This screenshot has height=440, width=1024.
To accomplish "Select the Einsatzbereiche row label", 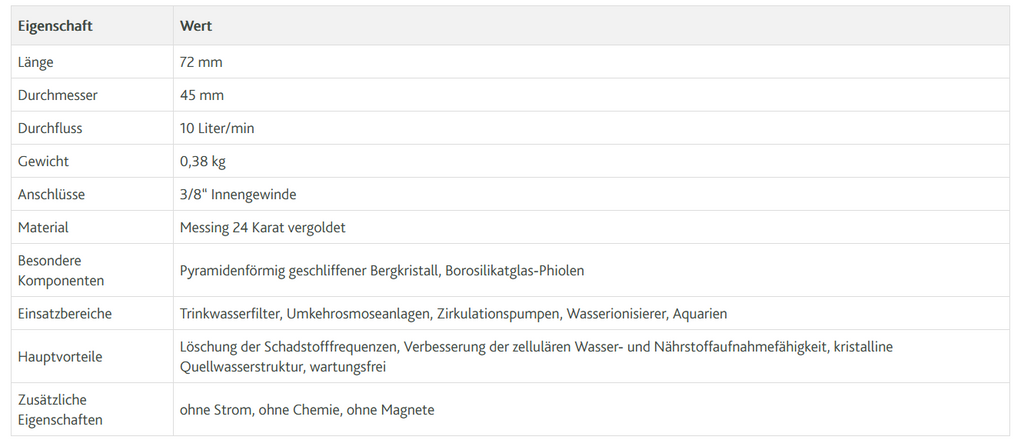I will [65, 313].
